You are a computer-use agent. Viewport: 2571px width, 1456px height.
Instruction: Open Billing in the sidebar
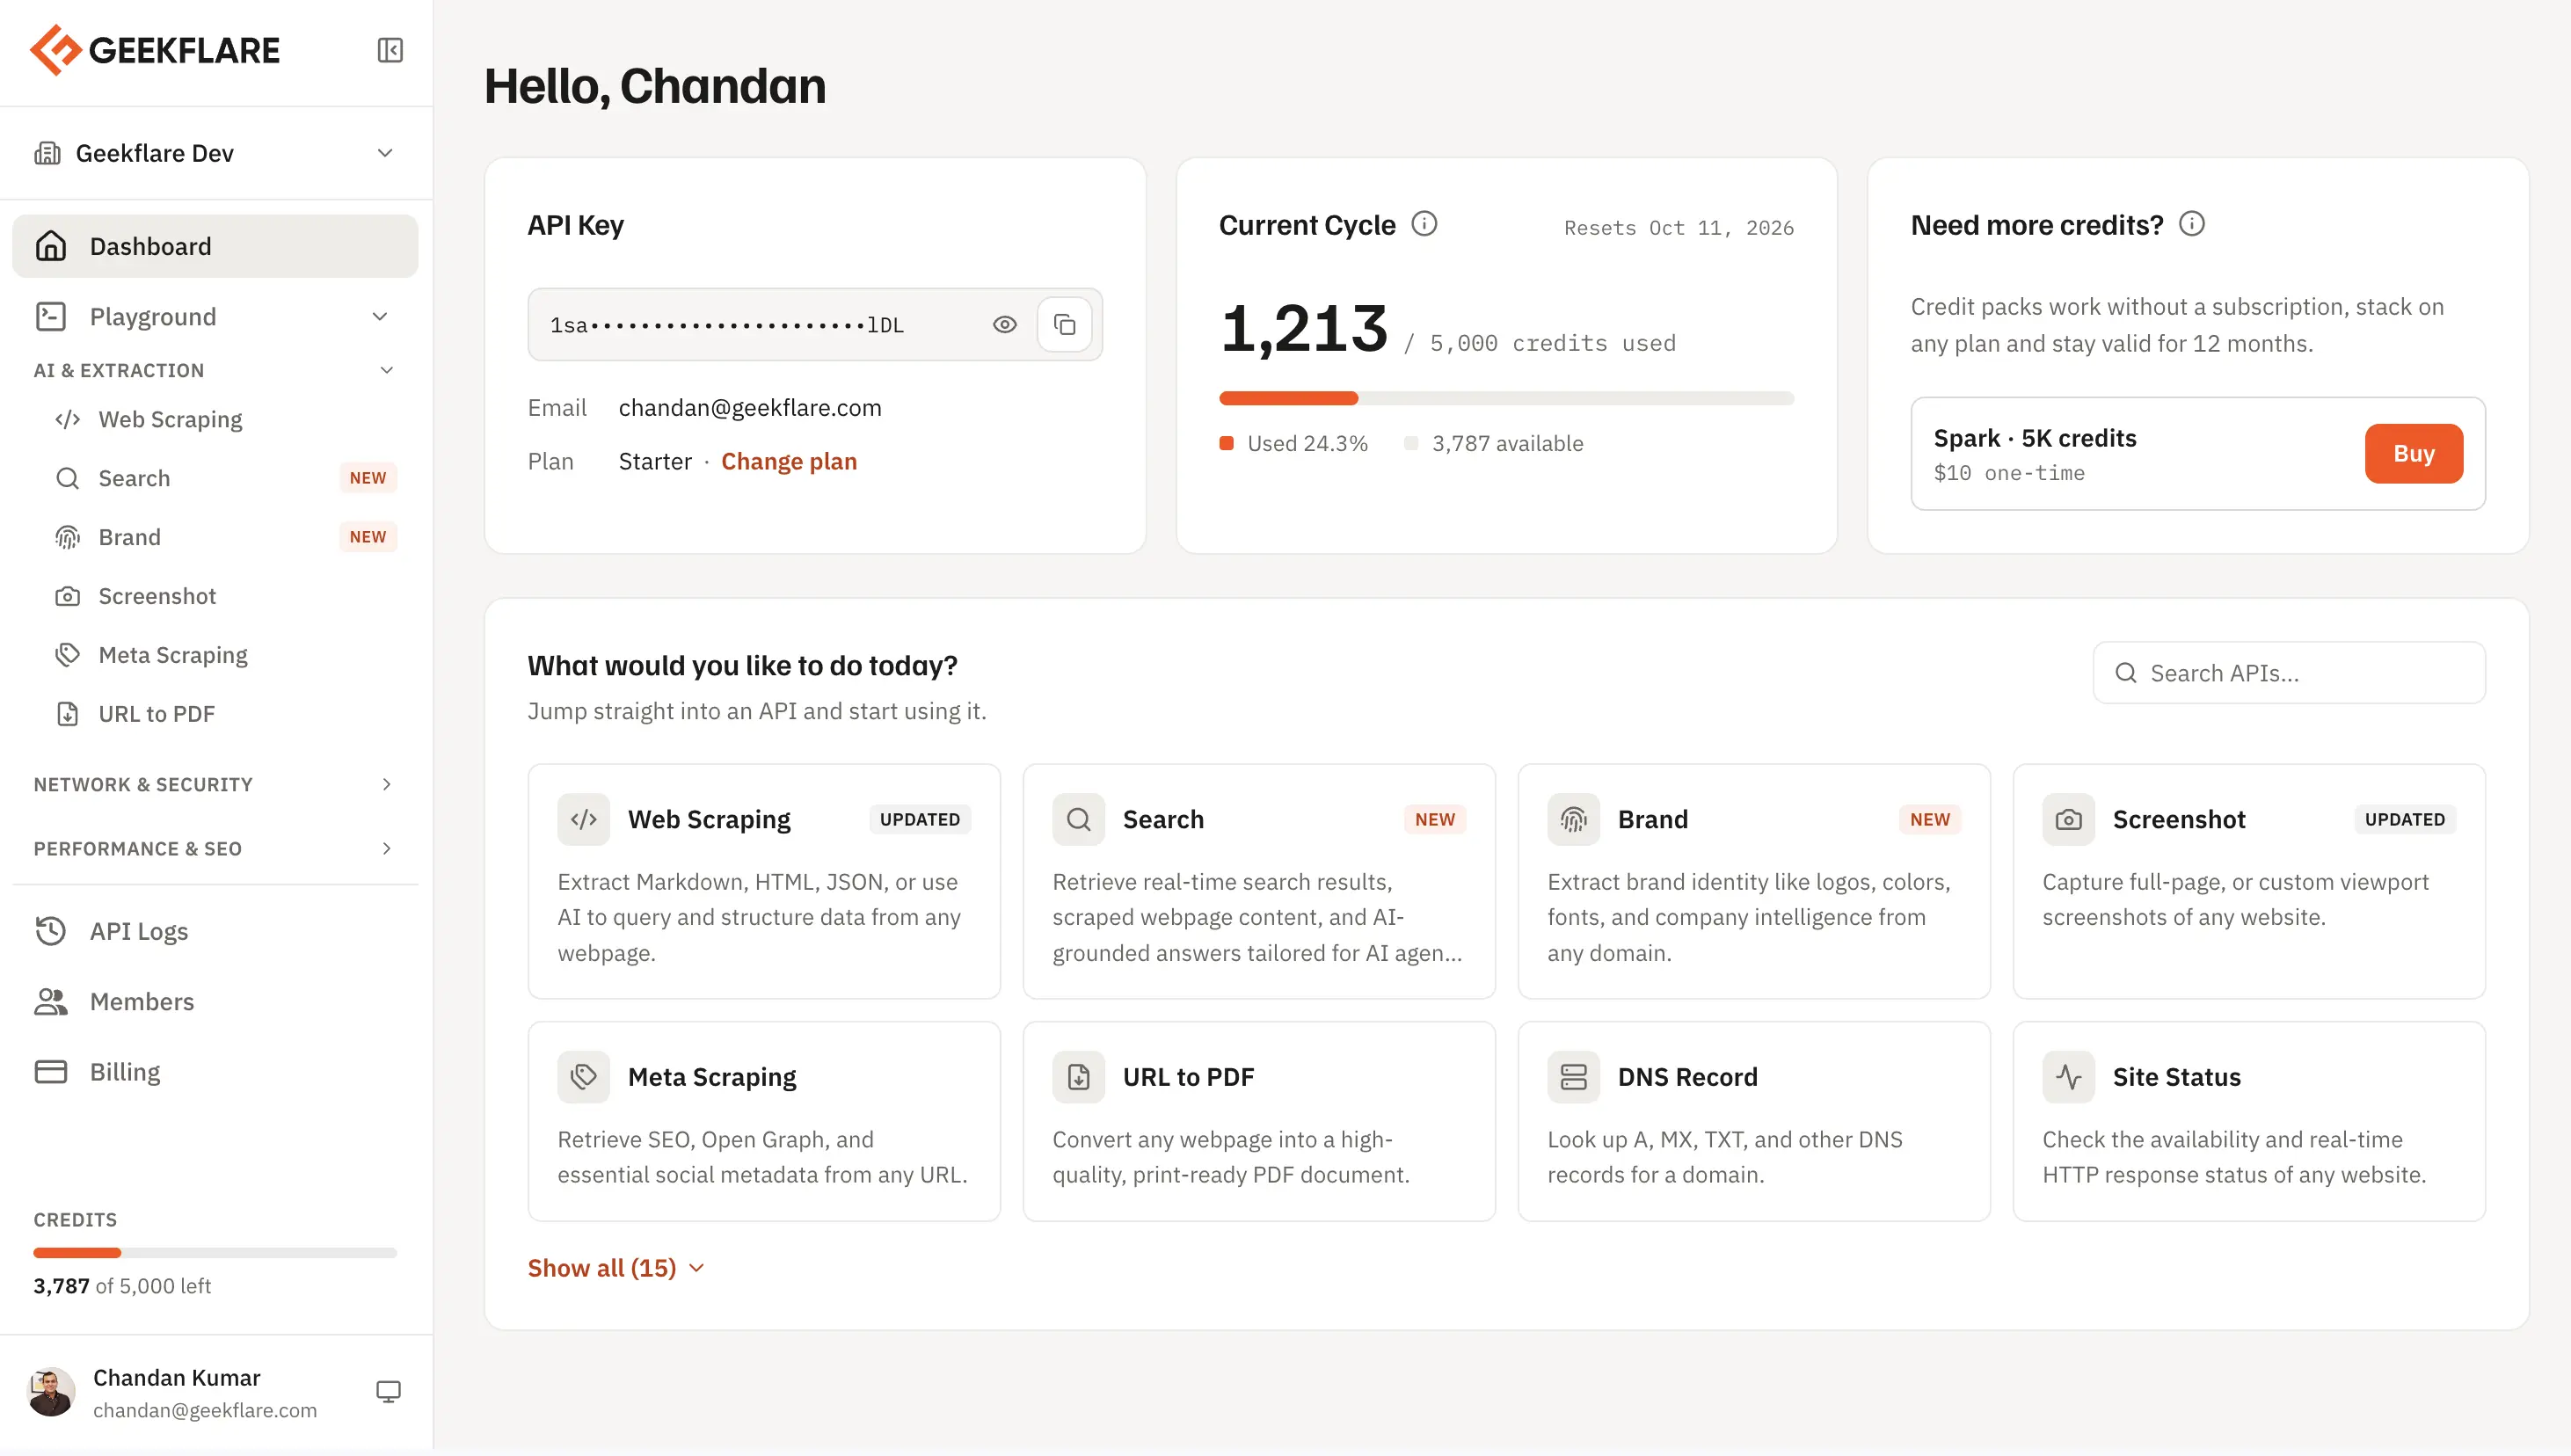215,1072
